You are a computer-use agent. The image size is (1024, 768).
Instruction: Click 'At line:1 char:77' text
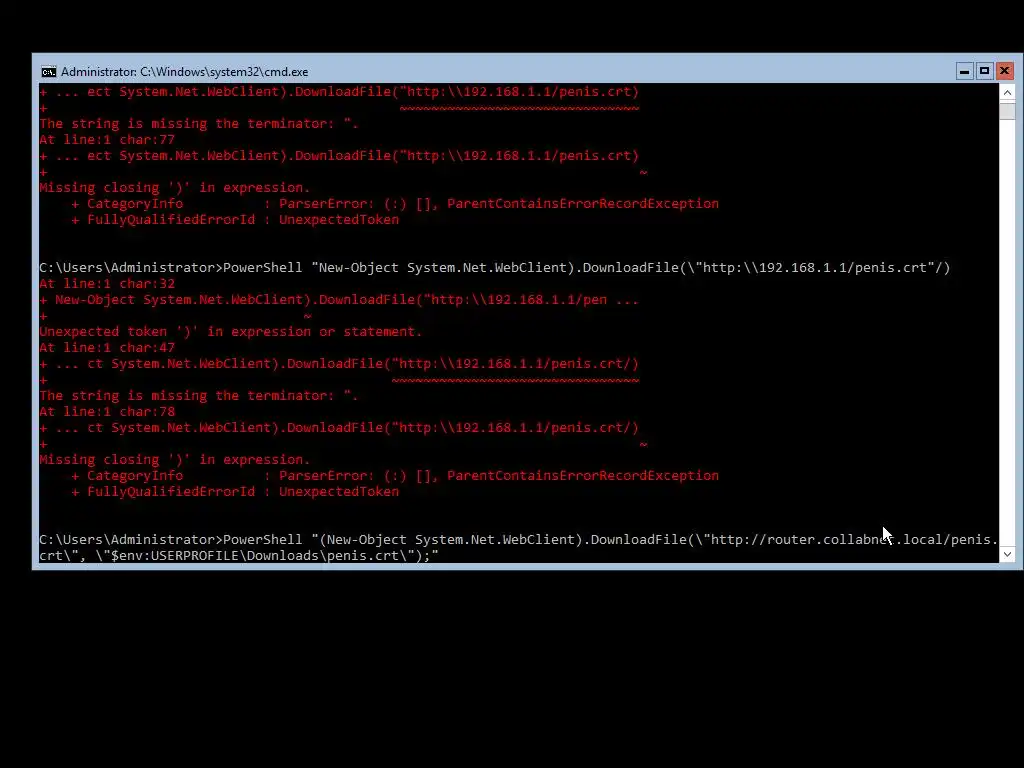(x=107, y=140)
